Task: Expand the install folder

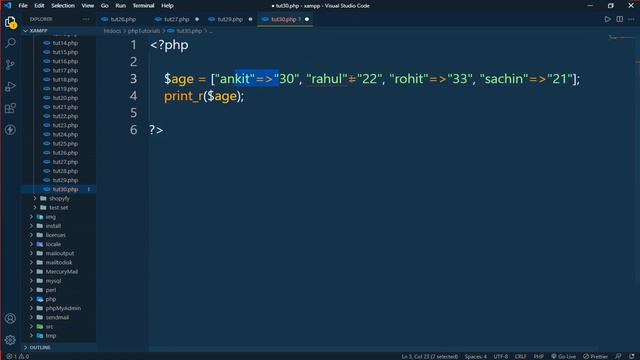Action: coord(53,226)
